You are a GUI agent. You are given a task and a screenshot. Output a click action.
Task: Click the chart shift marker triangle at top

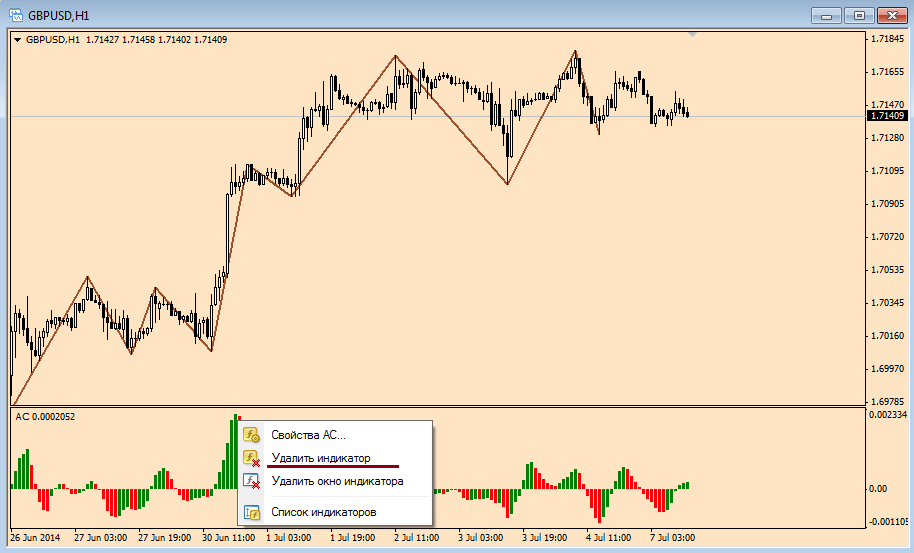point(692,36)
